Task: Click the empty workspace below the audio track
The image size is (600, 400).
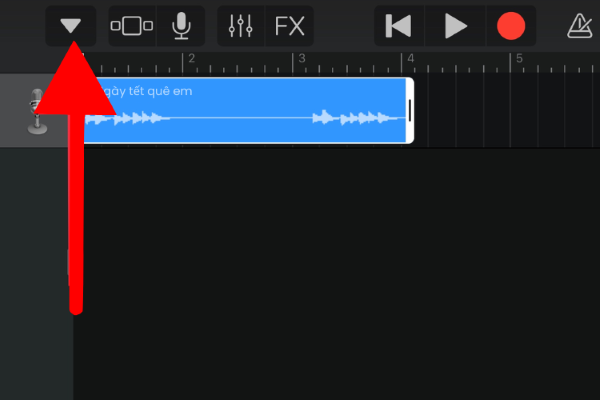Action: [x=337, y=274]
